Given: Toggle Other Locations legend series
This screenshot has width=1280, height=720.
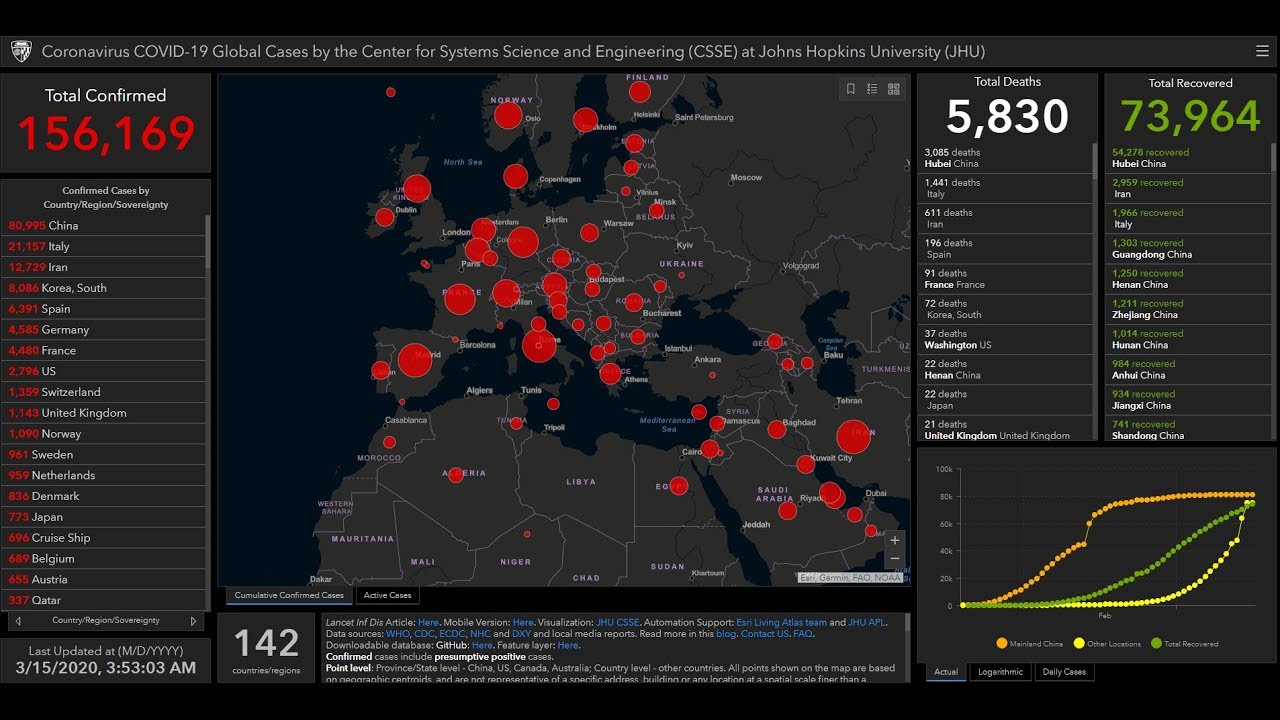Looking at the screenshot, I should 1107,644.
